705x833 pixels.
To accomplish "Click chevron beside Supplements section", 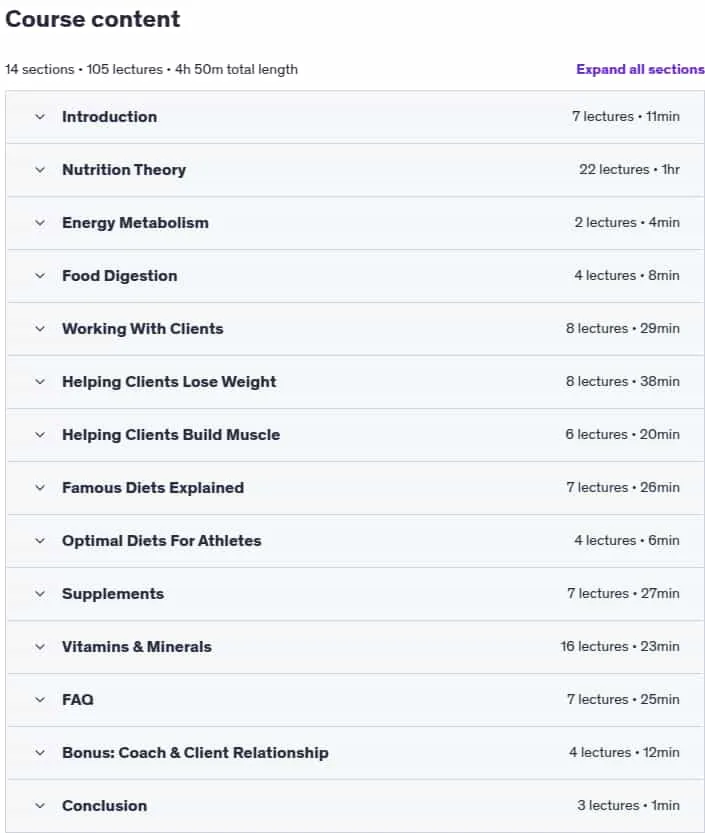I will [x=40, y=593].
